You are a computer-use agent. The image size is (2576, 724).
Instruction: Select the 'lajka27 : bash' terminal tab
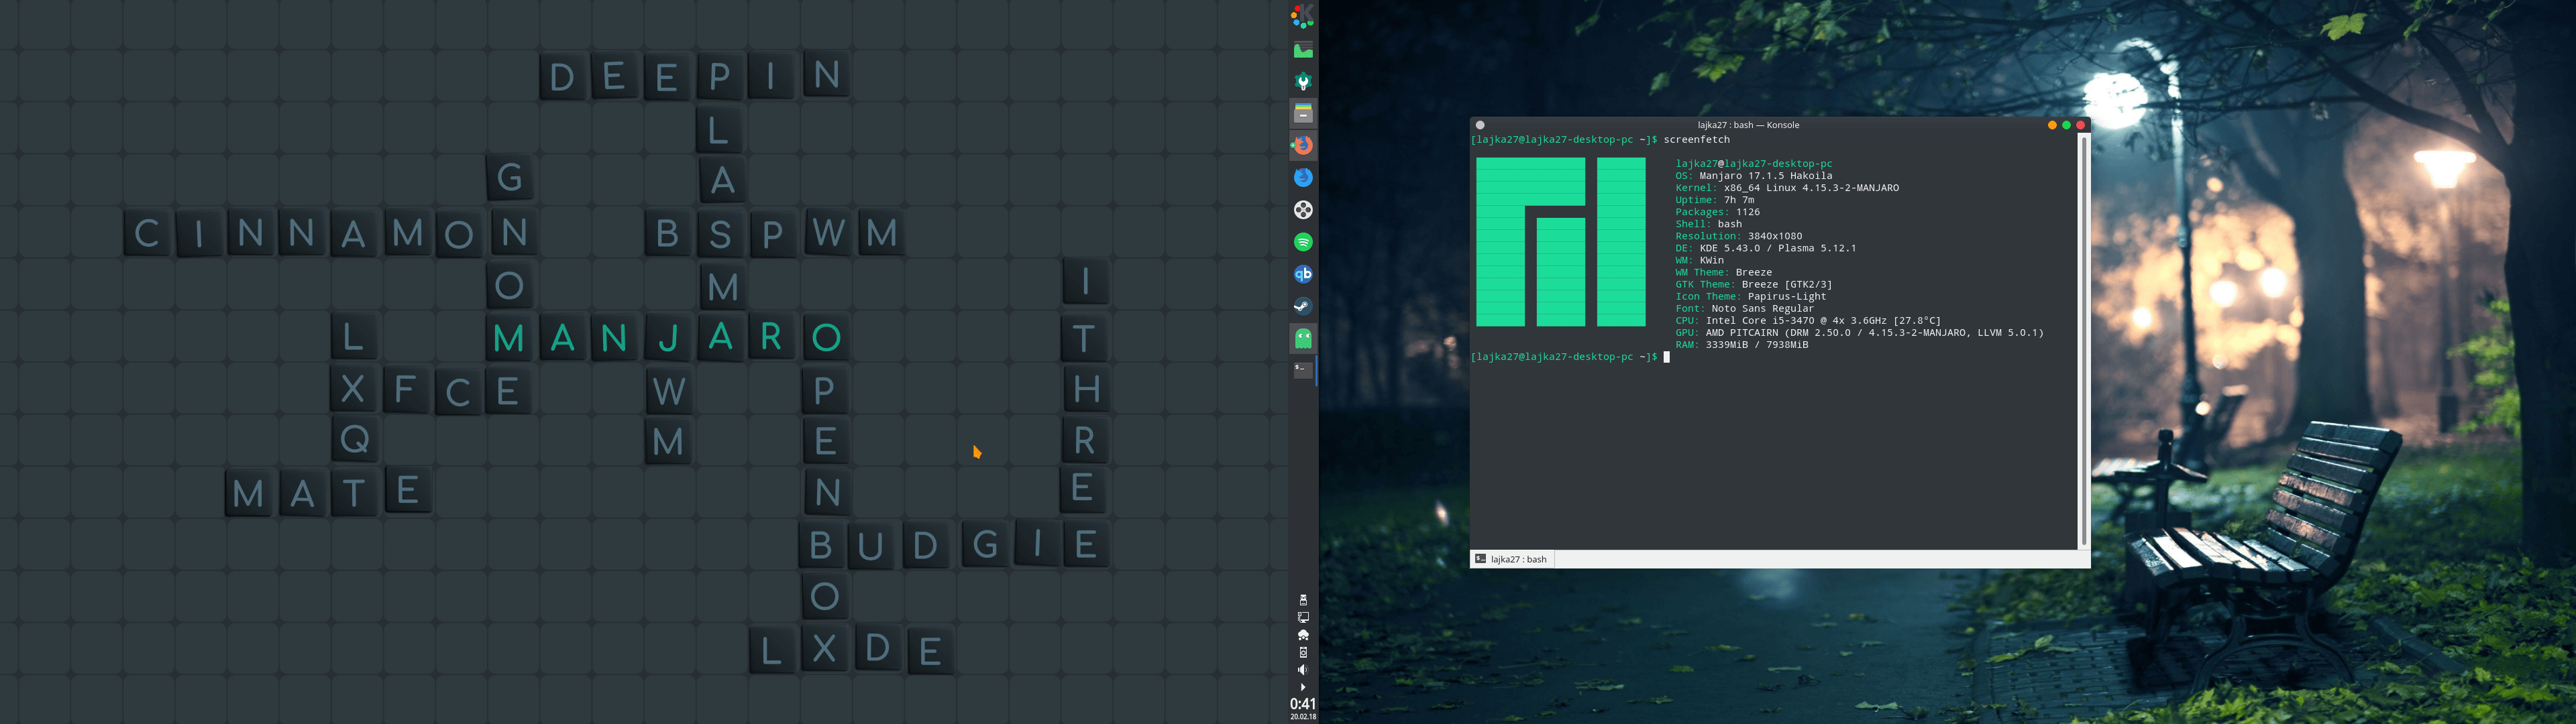[1513, 559]
